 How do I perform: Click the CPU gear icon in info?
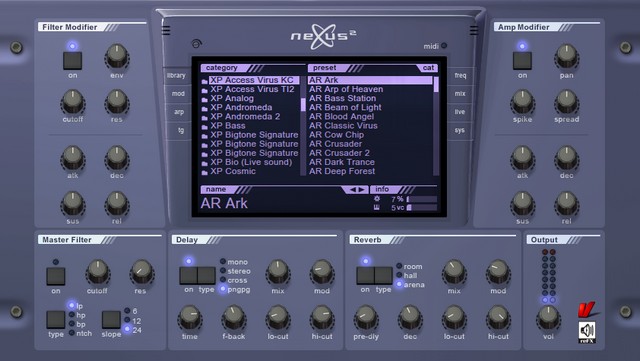coord(377,198)
